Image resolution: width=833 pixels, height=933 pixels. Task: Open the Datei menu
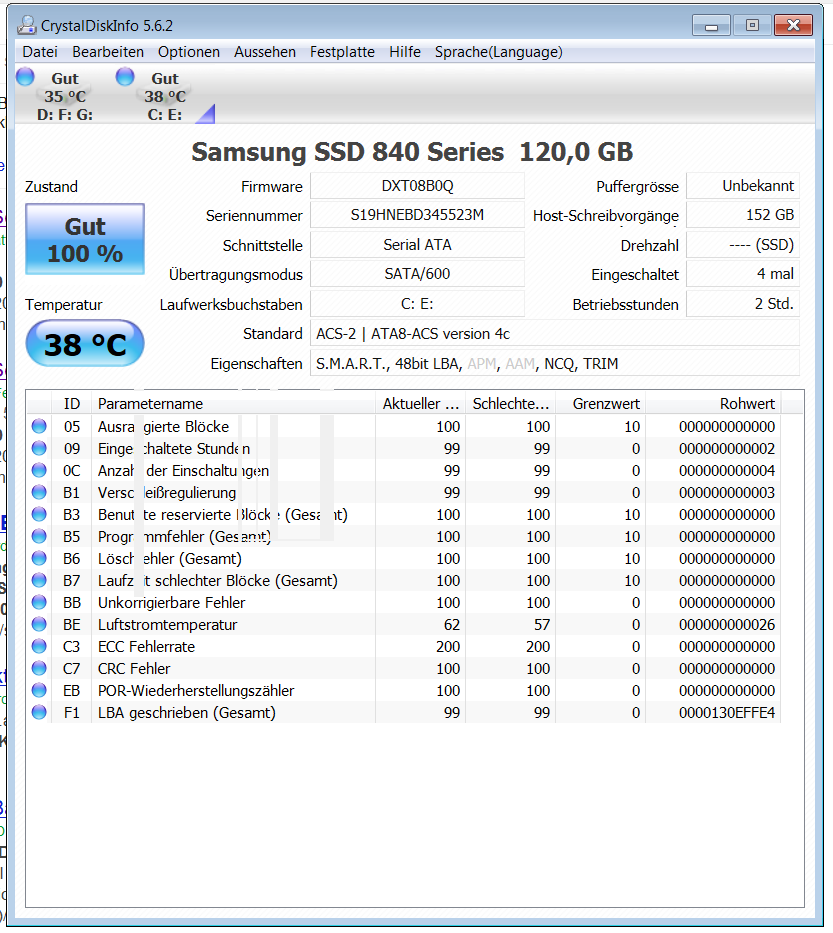point(40,52)
